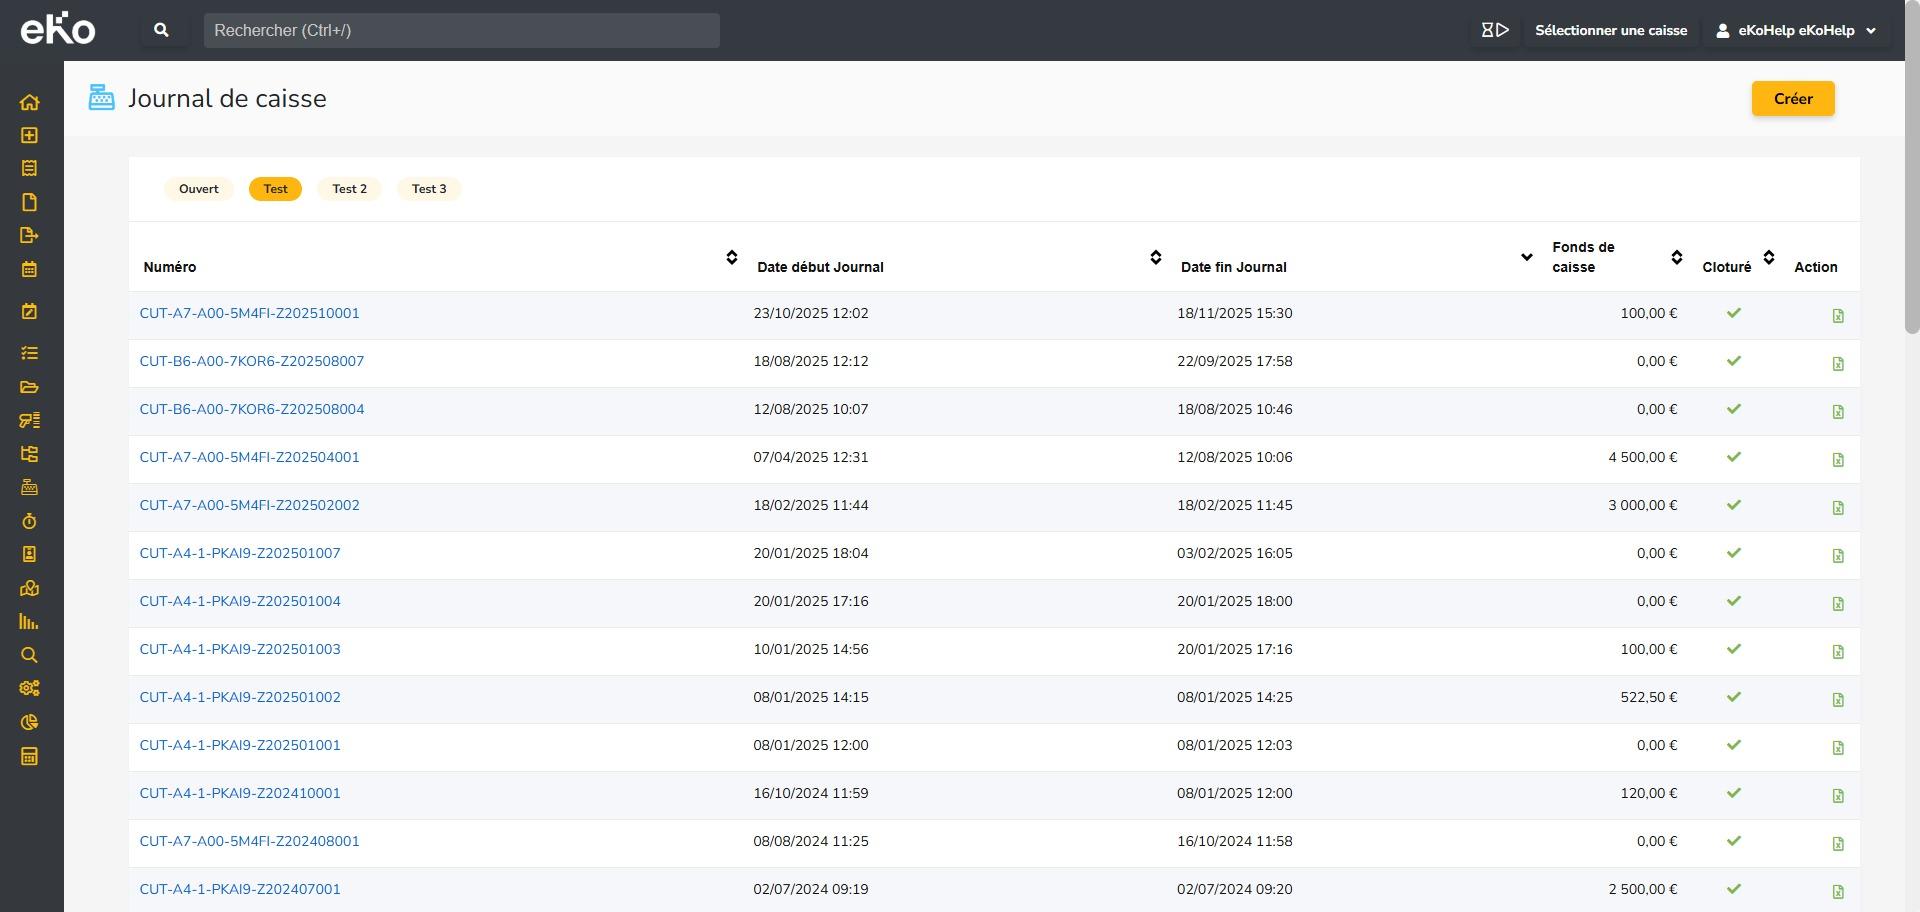Open the pie chart sidebar icon
Viewport: 1920px width, 912px height.
pyautogui.click(x=29, y=722)
